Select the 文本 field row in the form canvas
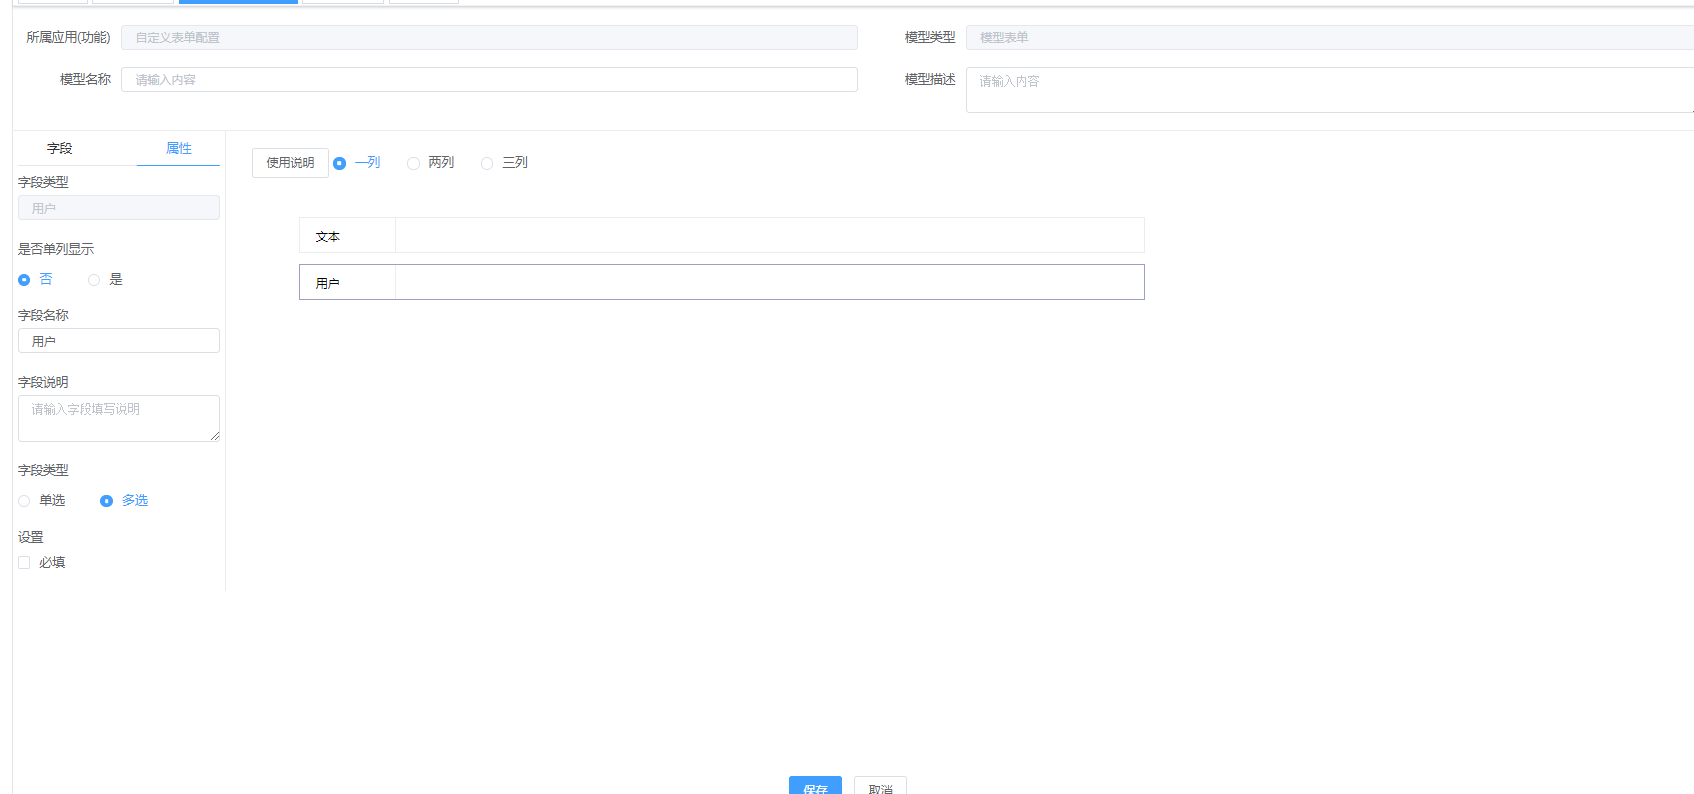1694x794 pixels. click(x=721, y=236)
